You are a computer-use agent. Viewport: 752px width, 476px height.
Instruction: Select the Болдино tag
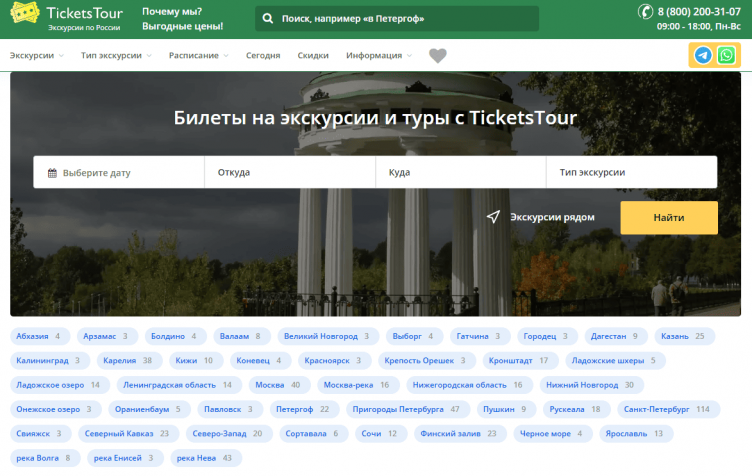(x=176, y=336)
